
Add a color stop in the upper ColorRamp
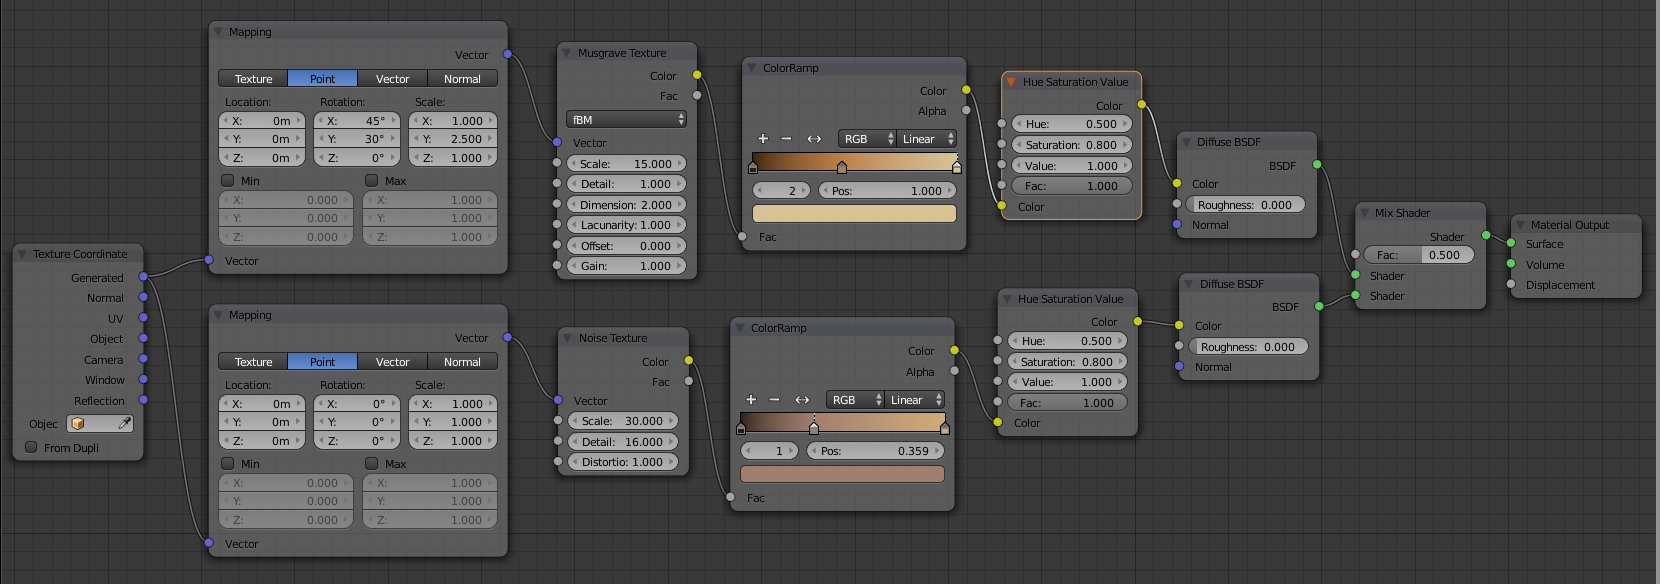[x=763, y=139]
